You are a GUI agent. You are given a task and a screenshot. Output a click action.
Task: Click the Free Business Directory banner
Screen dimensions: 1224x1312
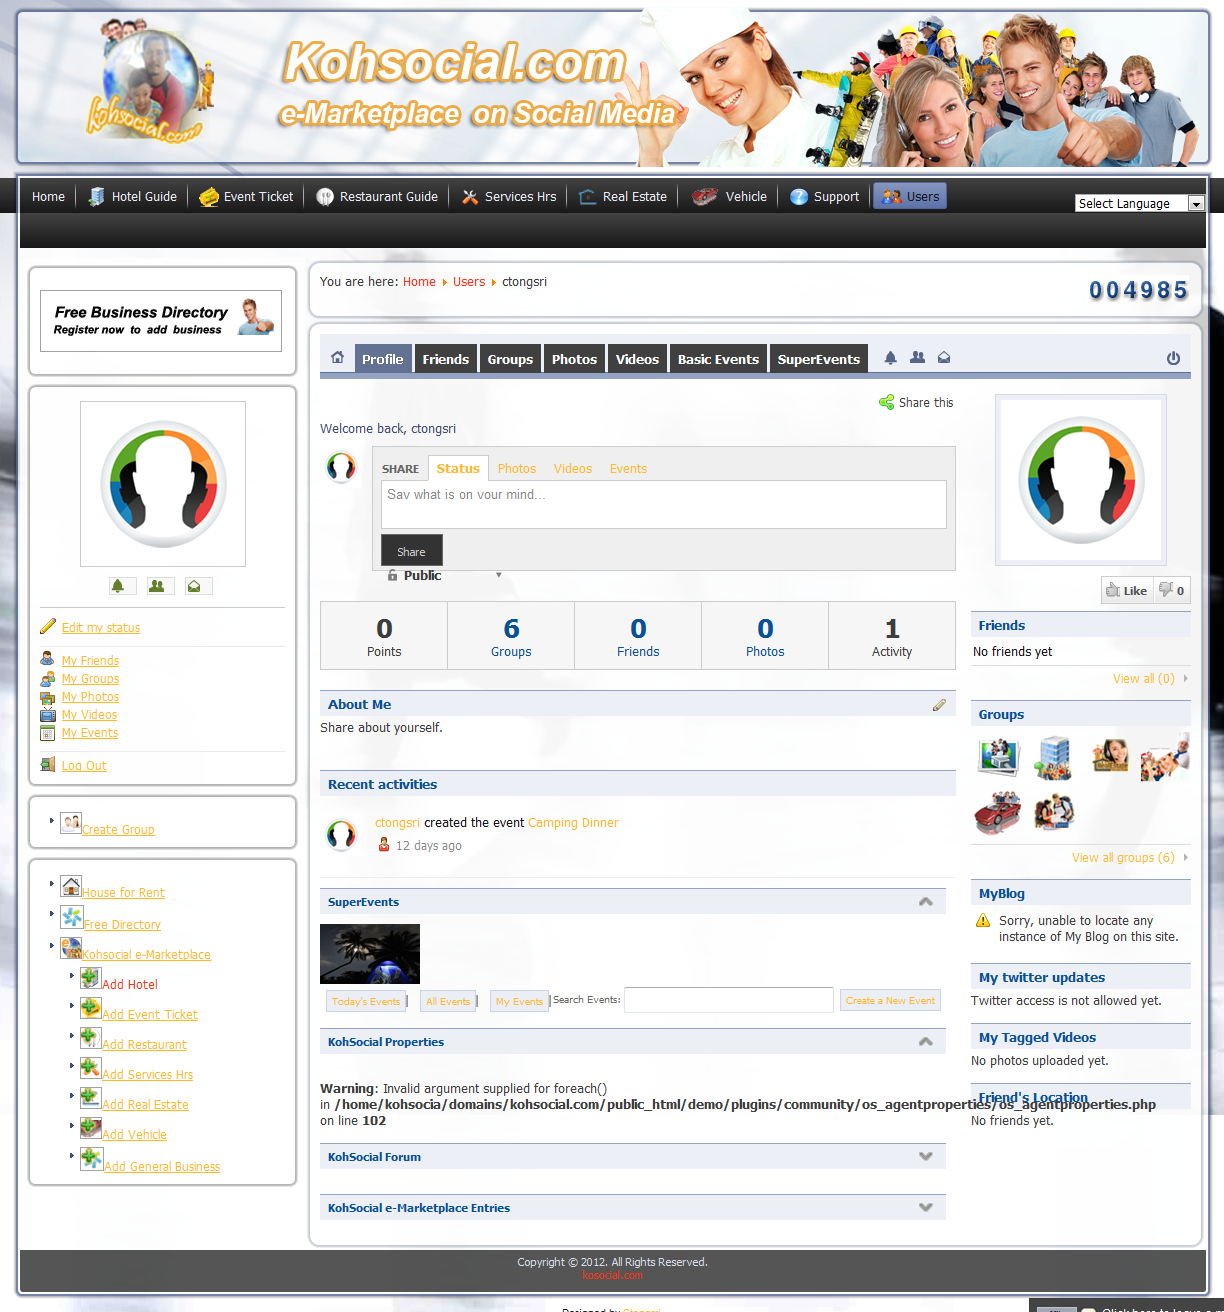click(161, 320)
